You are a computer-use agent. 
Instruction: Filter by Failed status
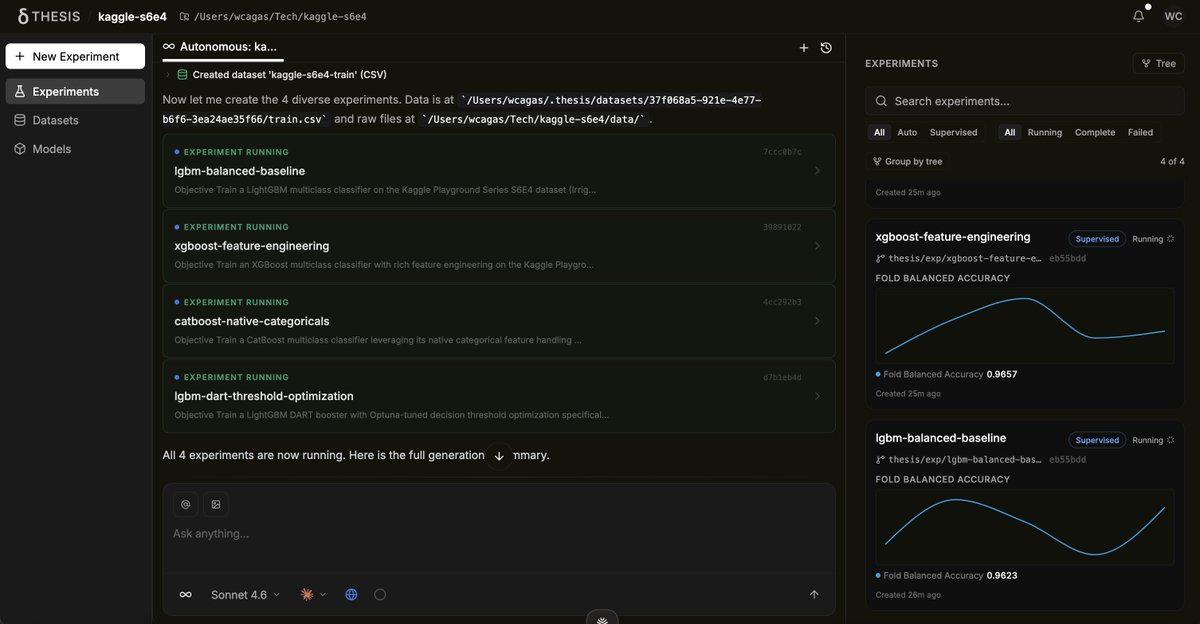[x=1140, y=132]
